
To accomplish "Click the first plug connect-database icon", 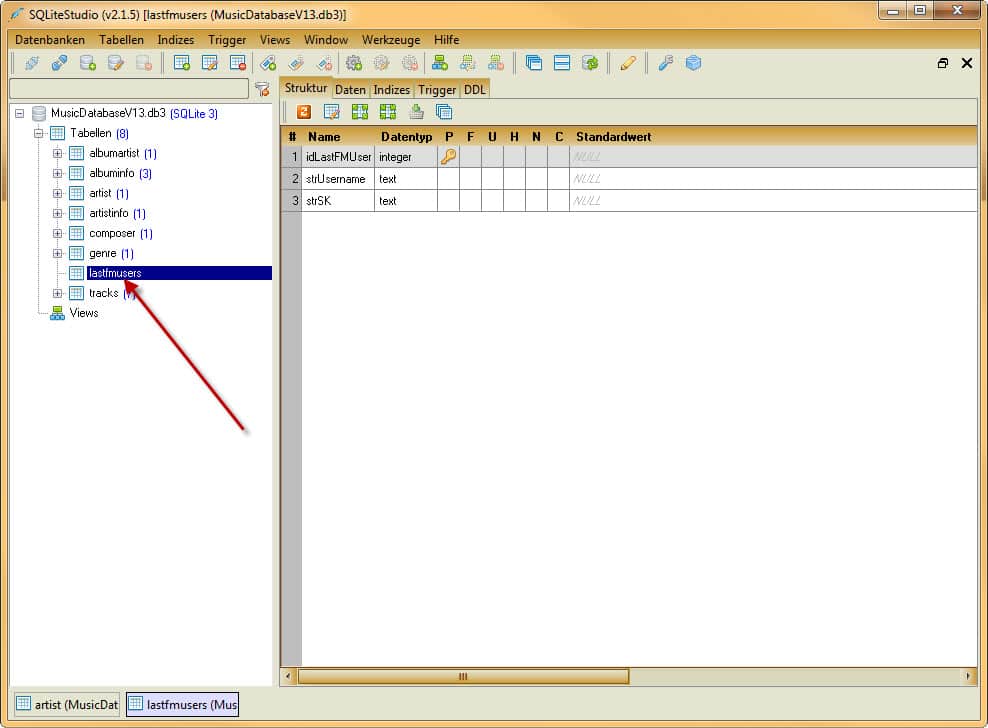I will (x=31, y=63).
